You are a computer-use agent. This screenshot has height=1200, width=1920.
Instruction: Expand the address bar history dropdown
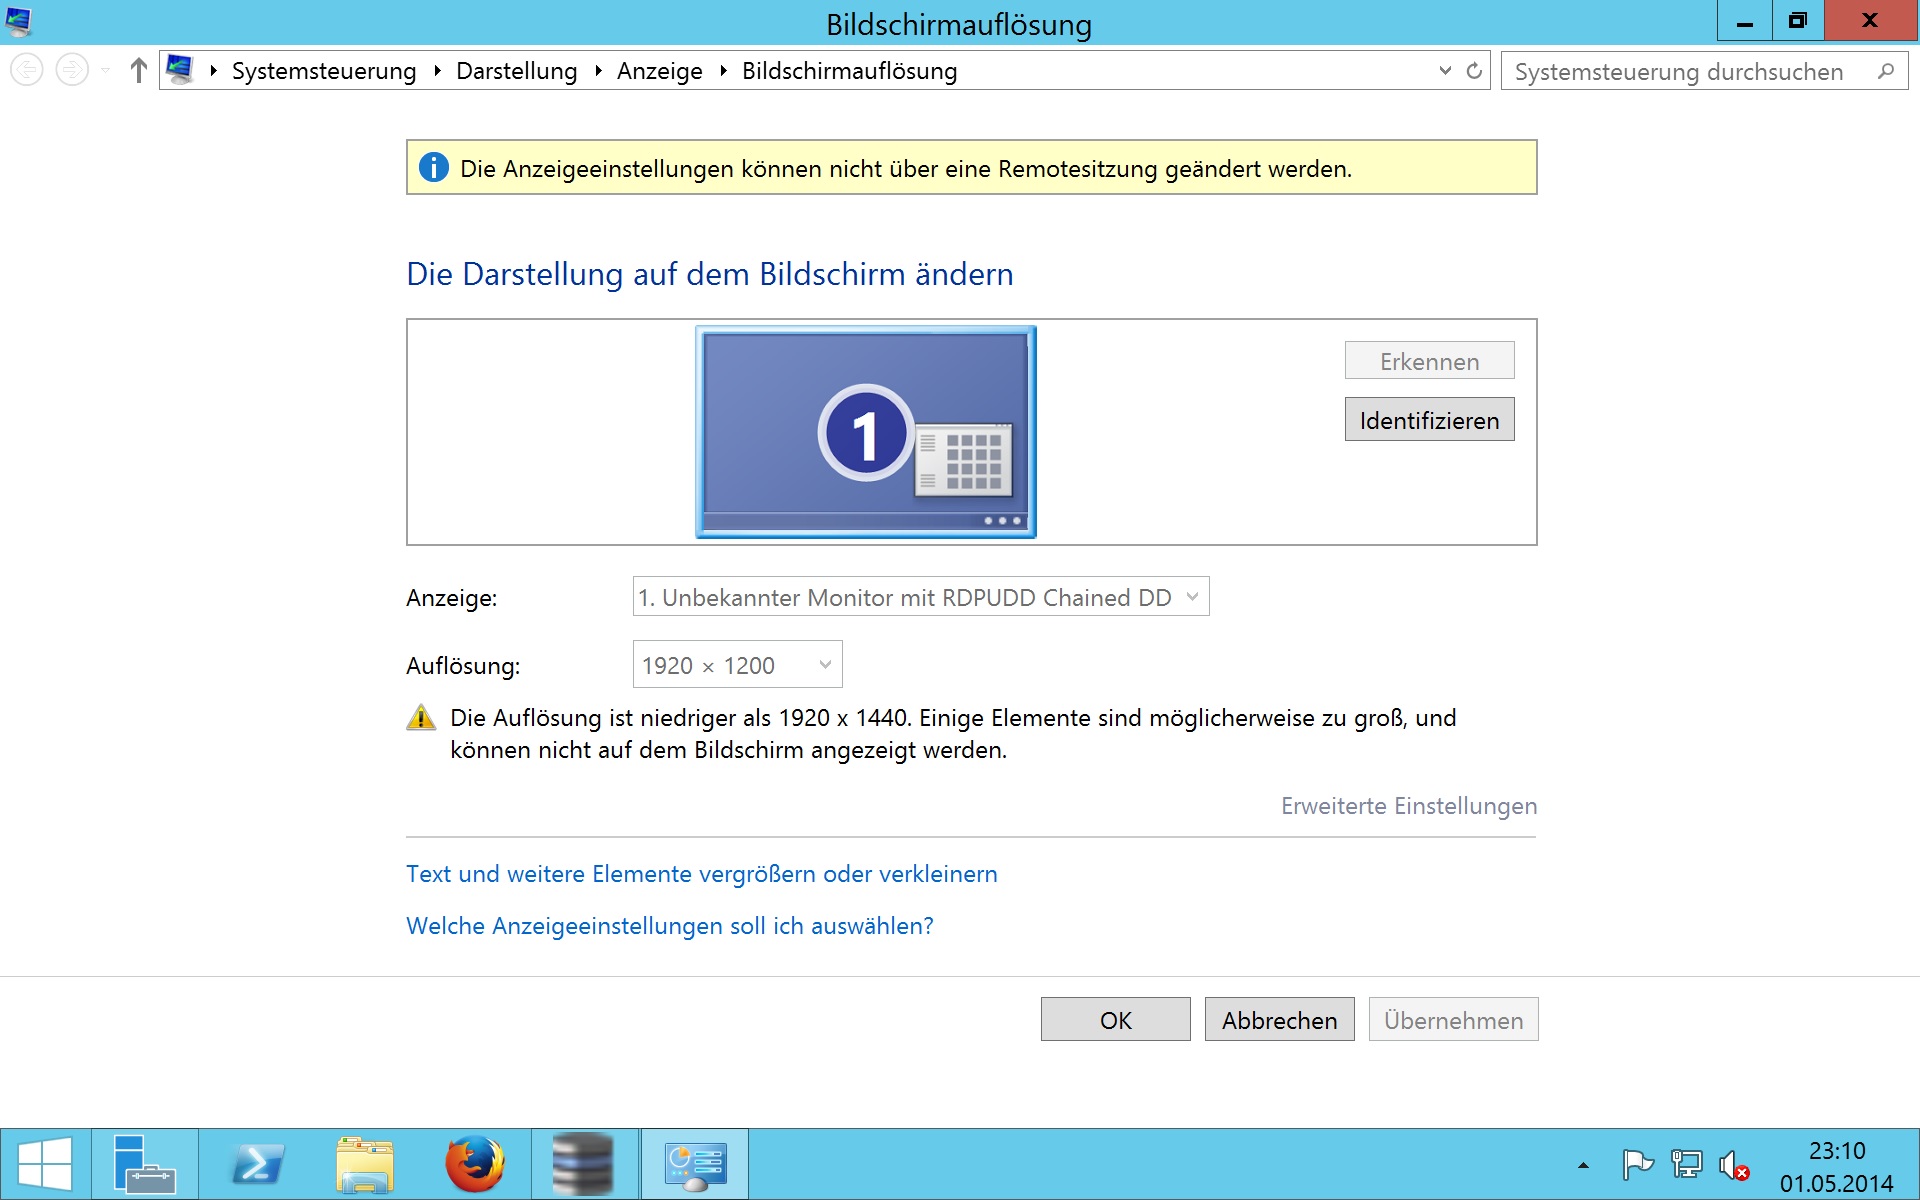point(1445,71)
